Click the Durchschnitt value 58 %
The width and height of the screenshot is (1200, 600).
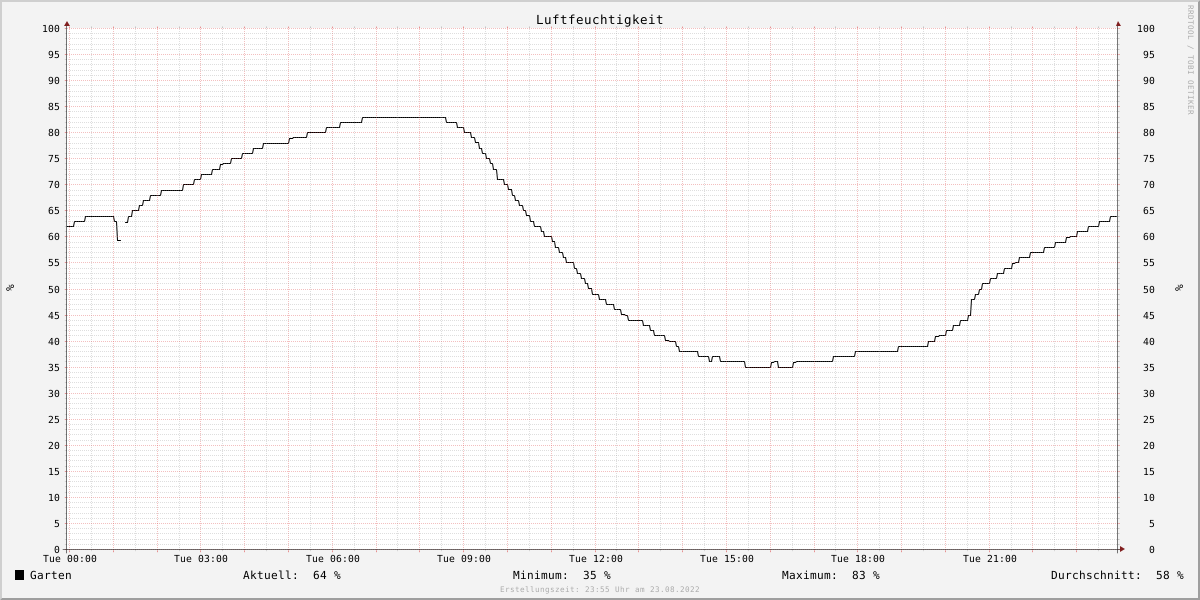pos(1170,575)
